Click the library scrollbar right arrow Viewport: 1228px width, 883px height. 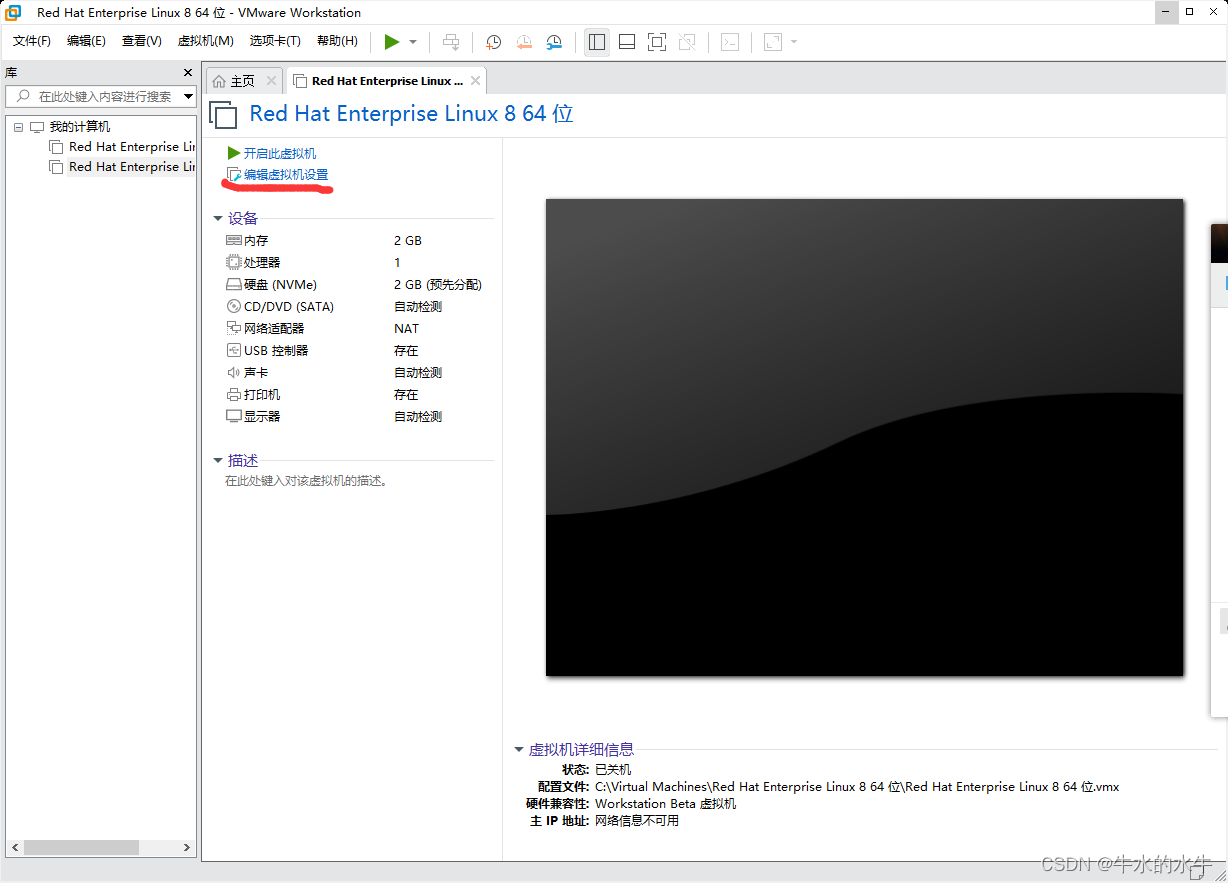coord(187,847)
